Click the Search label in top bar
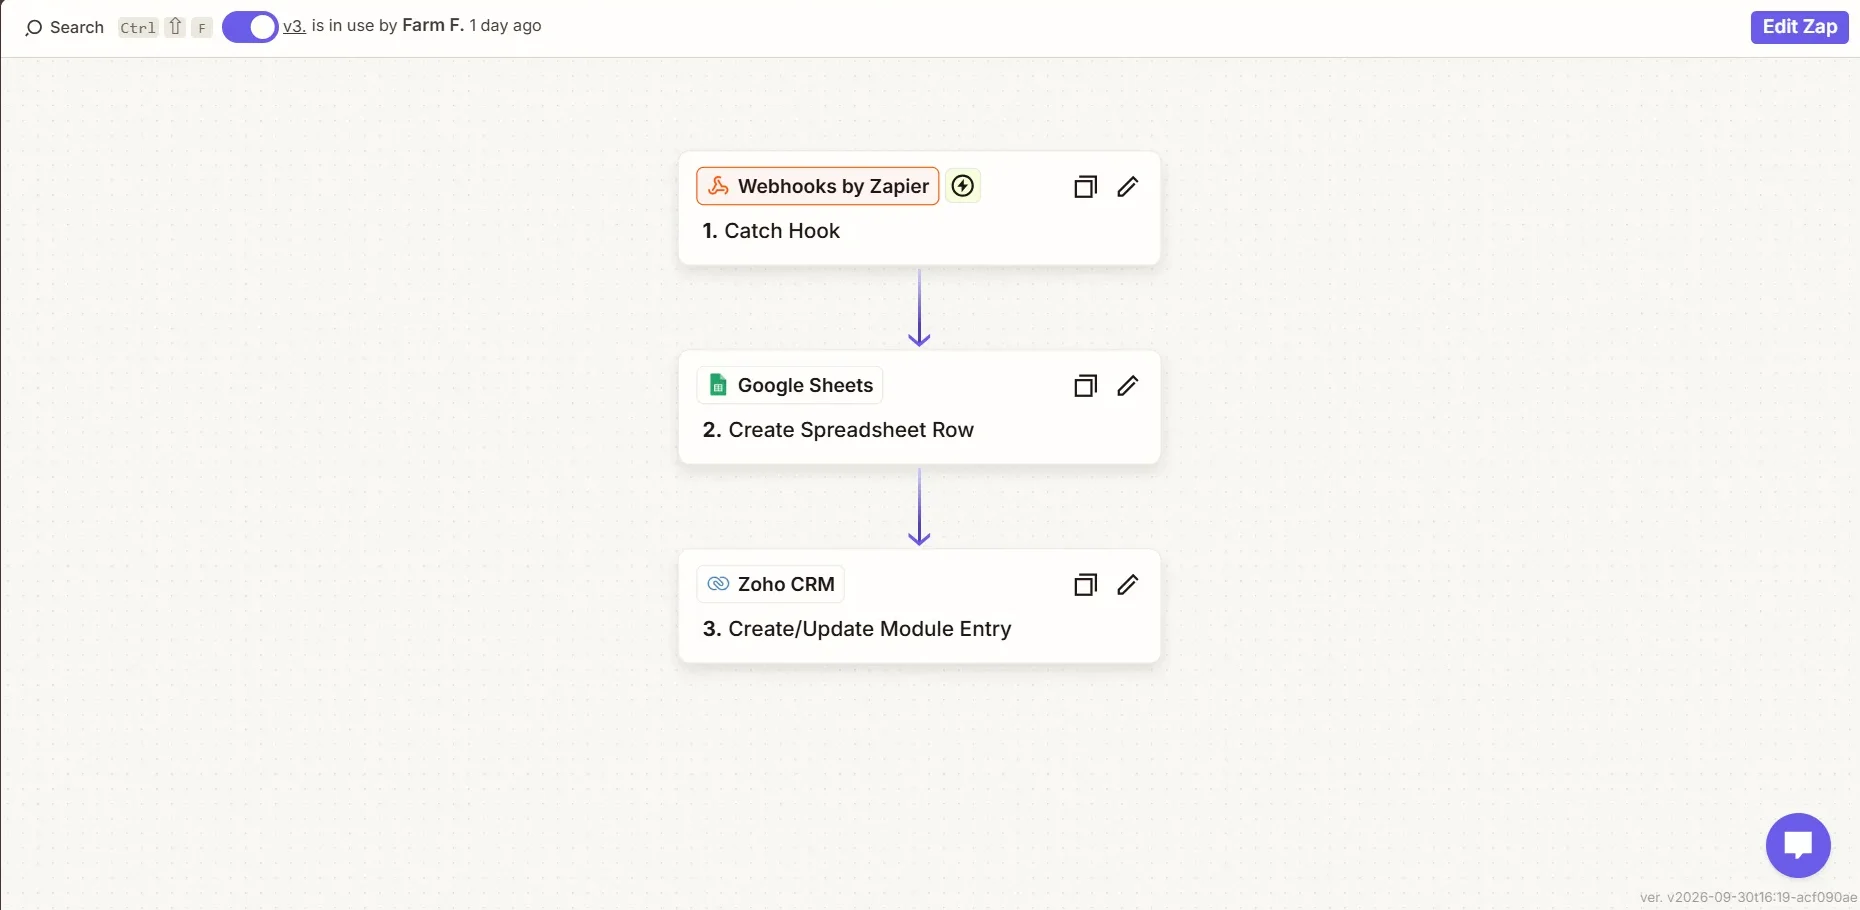1860x910 pixels. (x=77, y=28)
